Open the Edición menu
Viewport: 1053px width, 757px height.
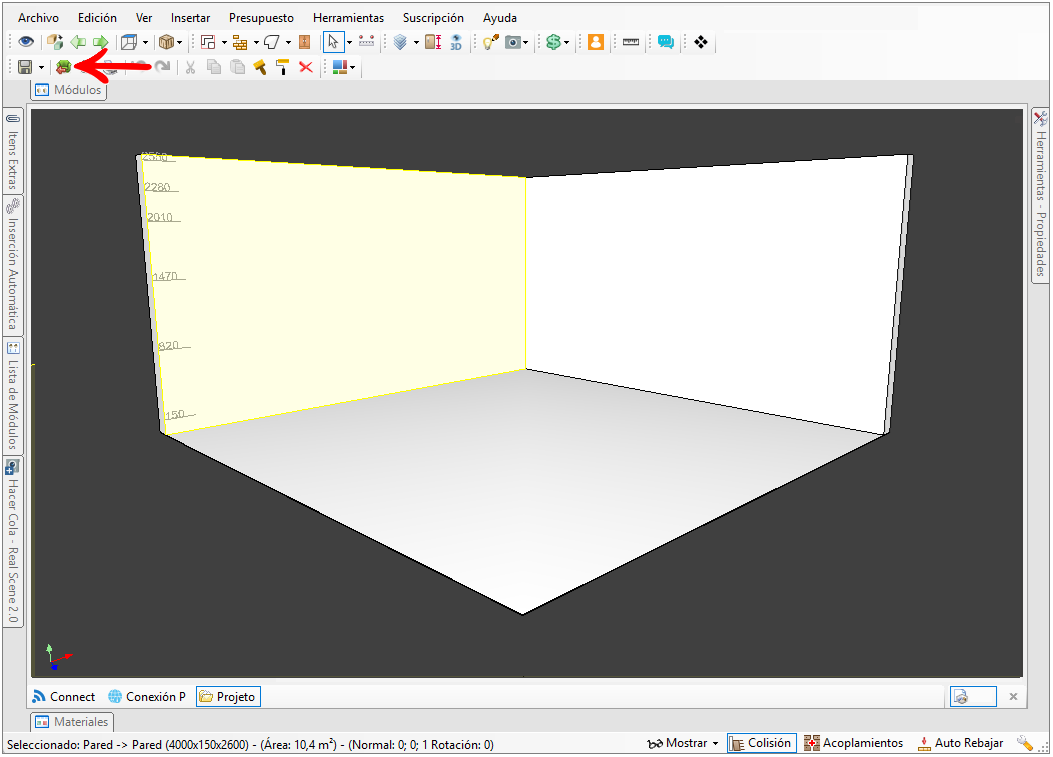coord(97,18)
